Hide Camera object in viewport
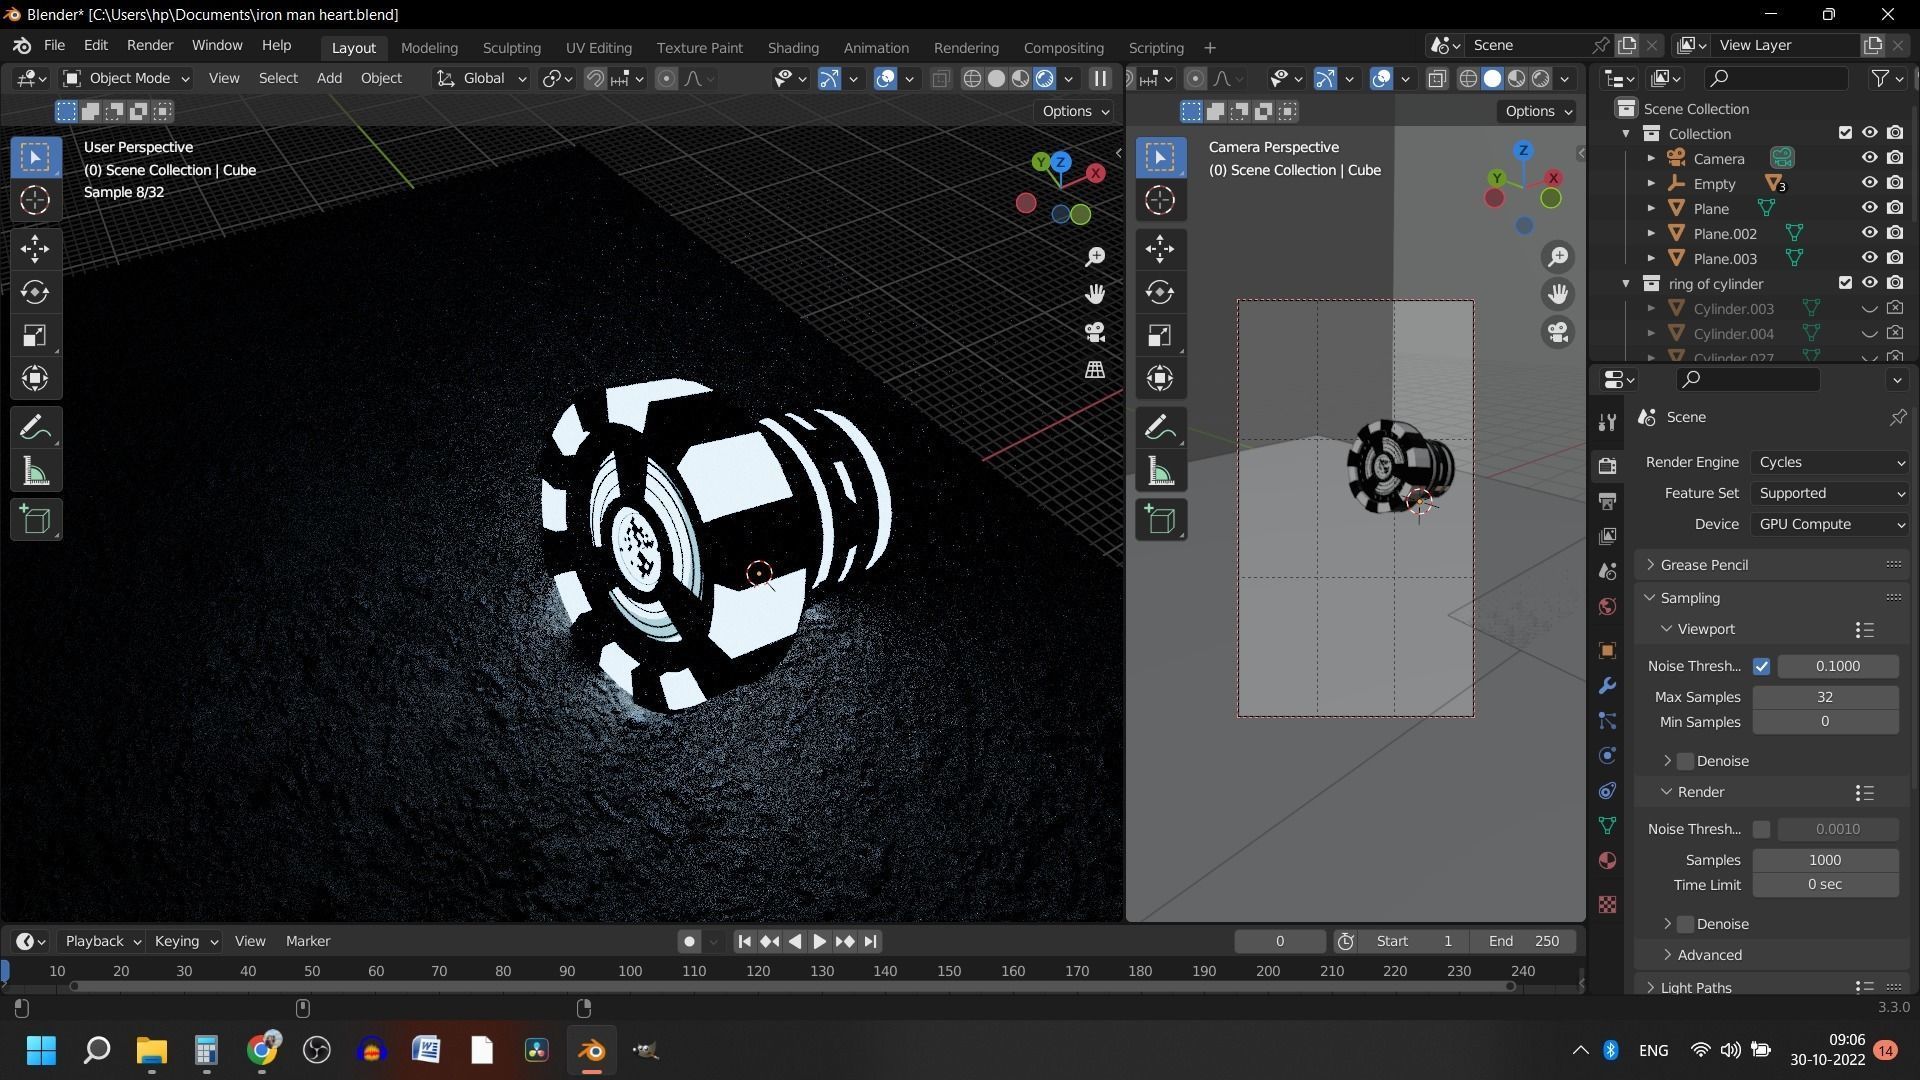 click(1869, 158)
